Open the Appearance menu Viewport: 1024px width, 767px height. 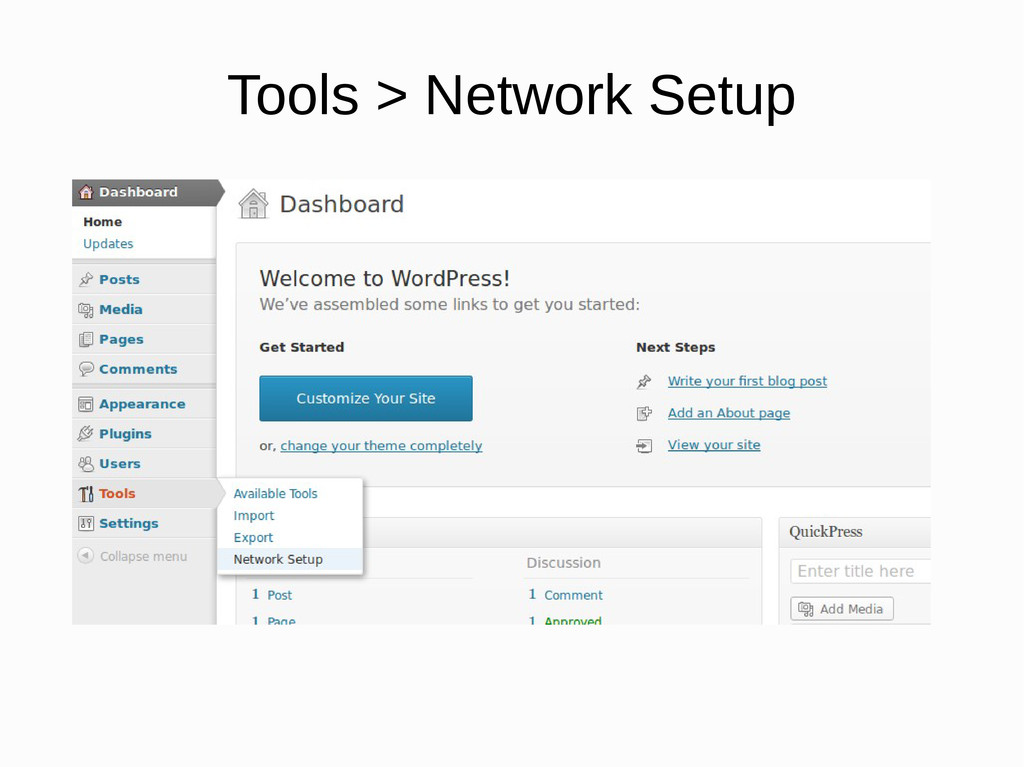click(x=142, y=404)
